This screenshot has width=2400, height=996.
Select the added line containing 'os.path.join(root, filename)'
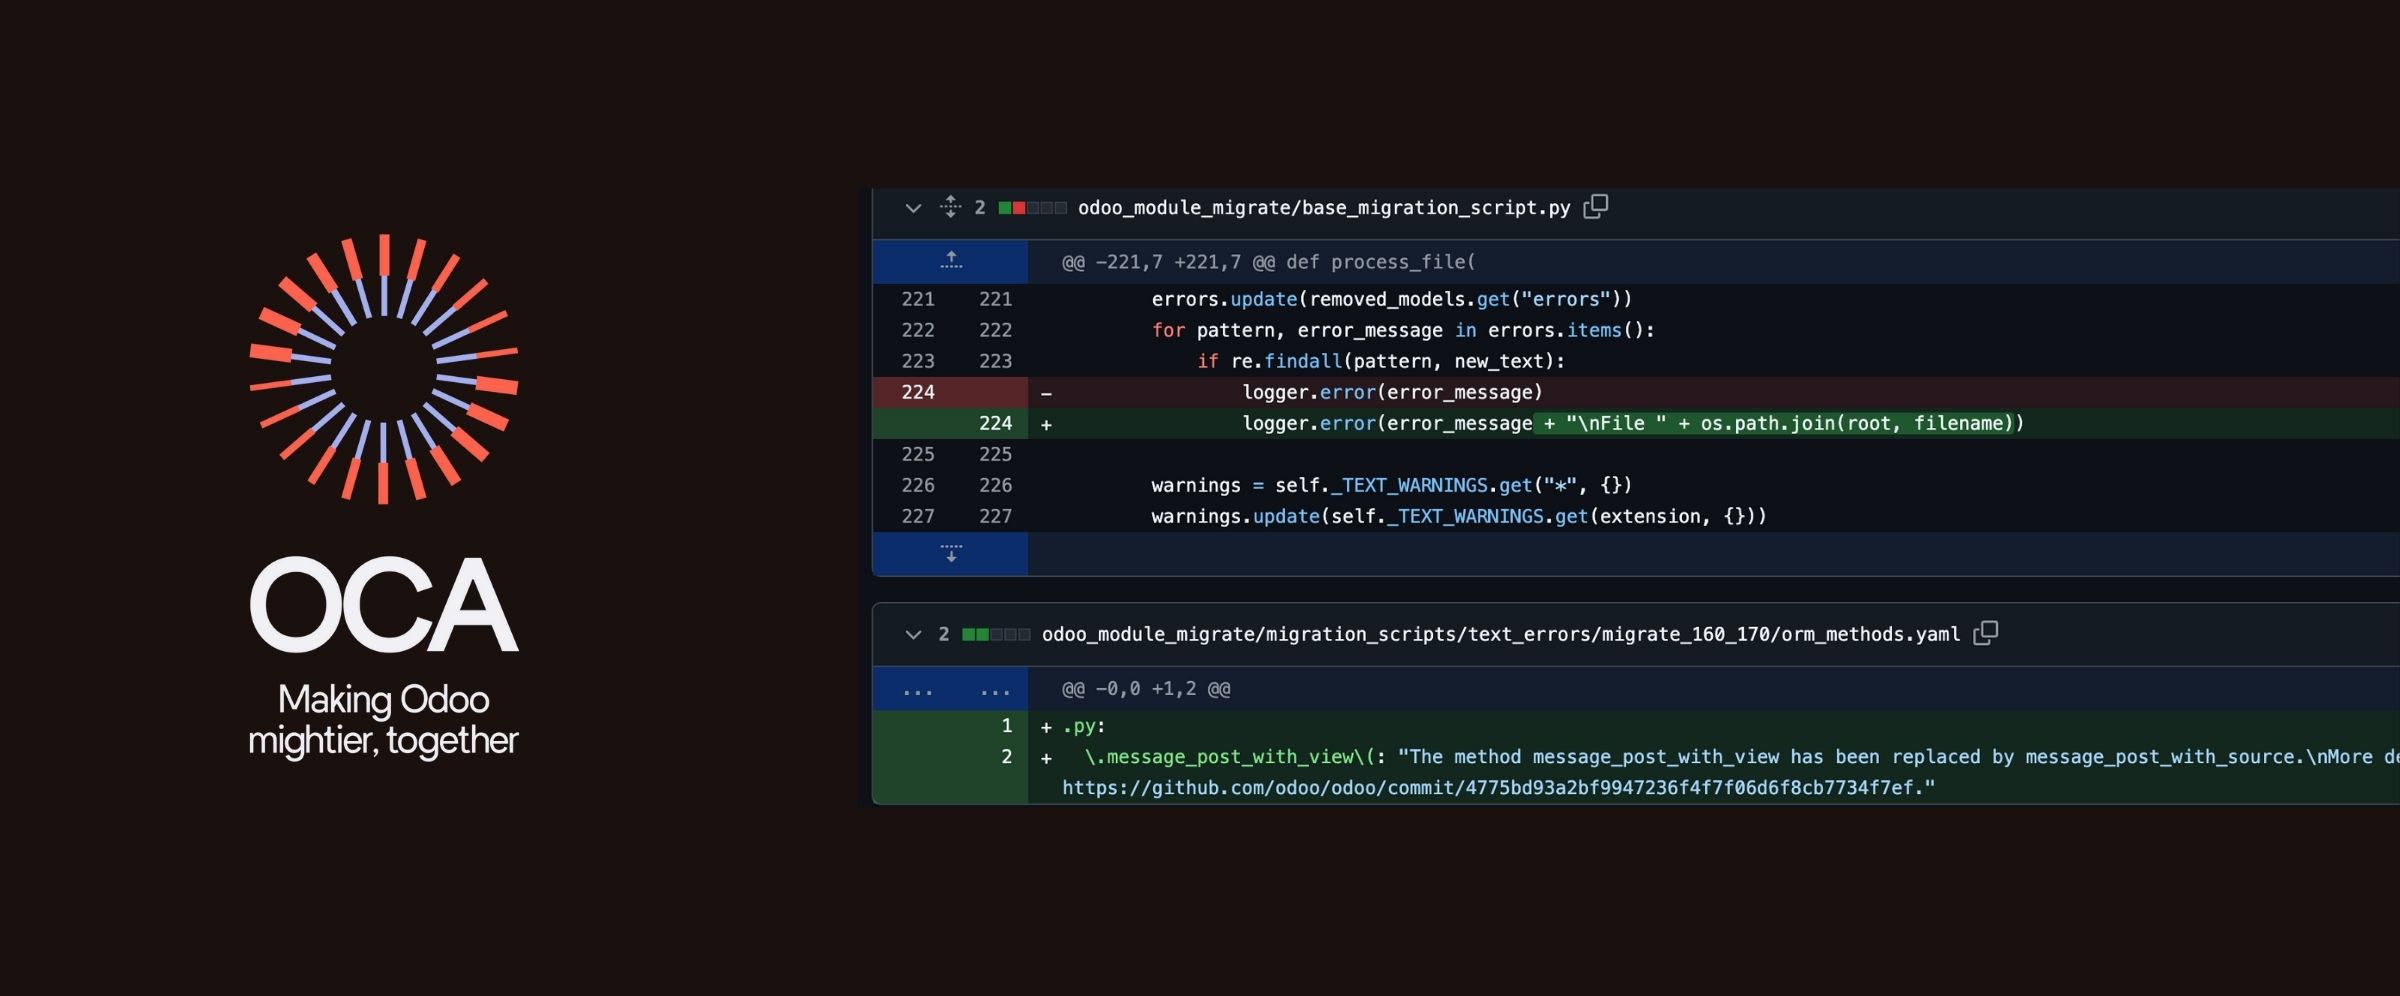(1636, 423)
